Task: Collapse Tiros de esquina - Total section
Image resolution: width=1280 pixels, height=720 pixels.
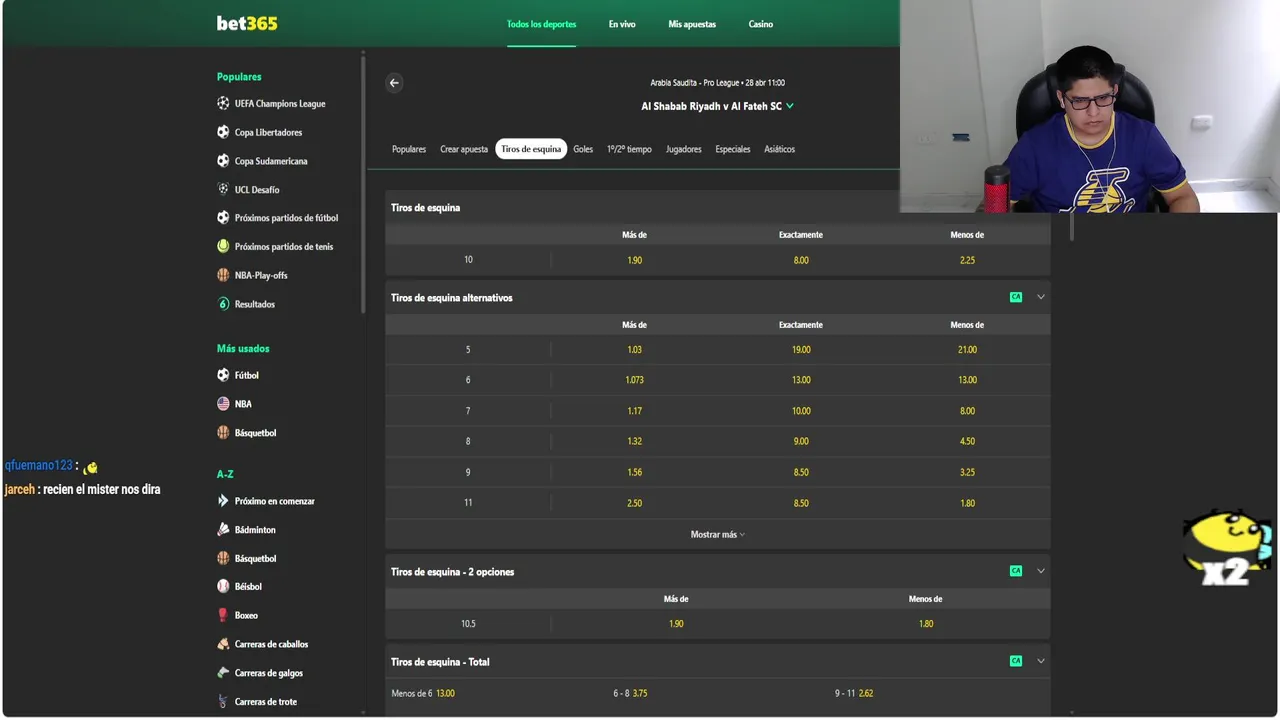Action: point(1041,661)
